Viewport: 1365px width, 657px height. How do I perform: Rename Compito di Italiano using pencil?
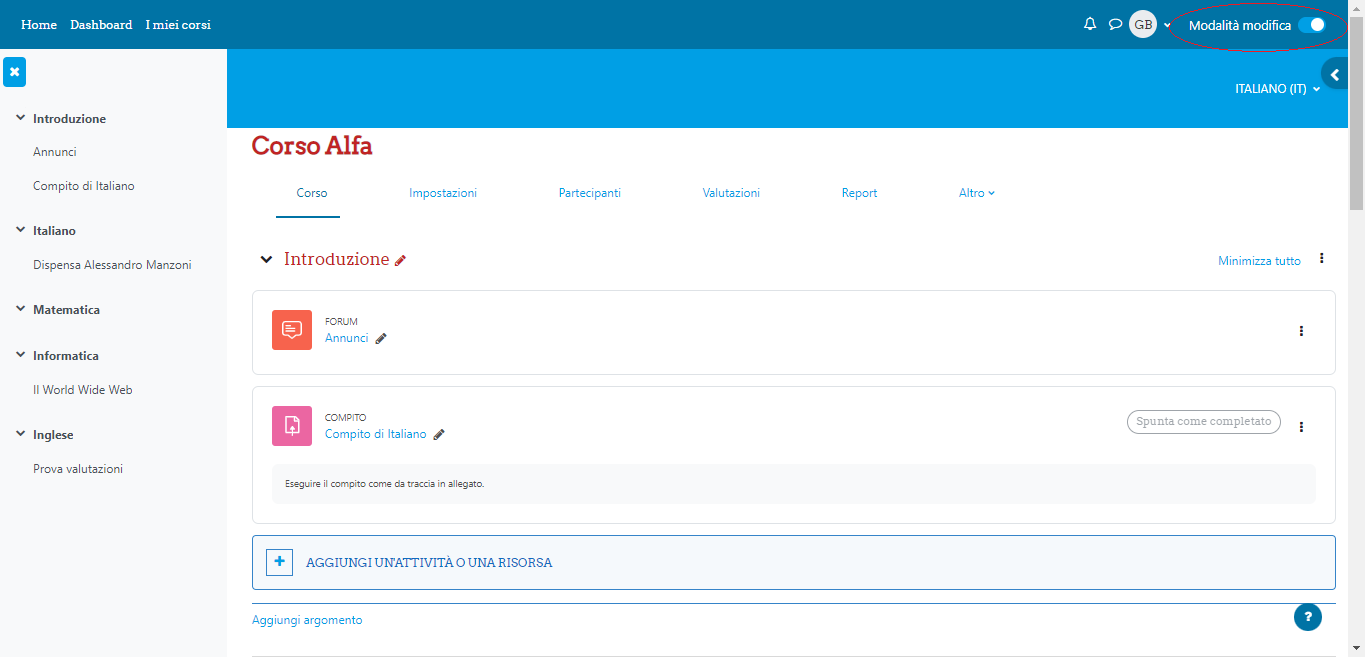pyautogui.click(x=439, y=435)
